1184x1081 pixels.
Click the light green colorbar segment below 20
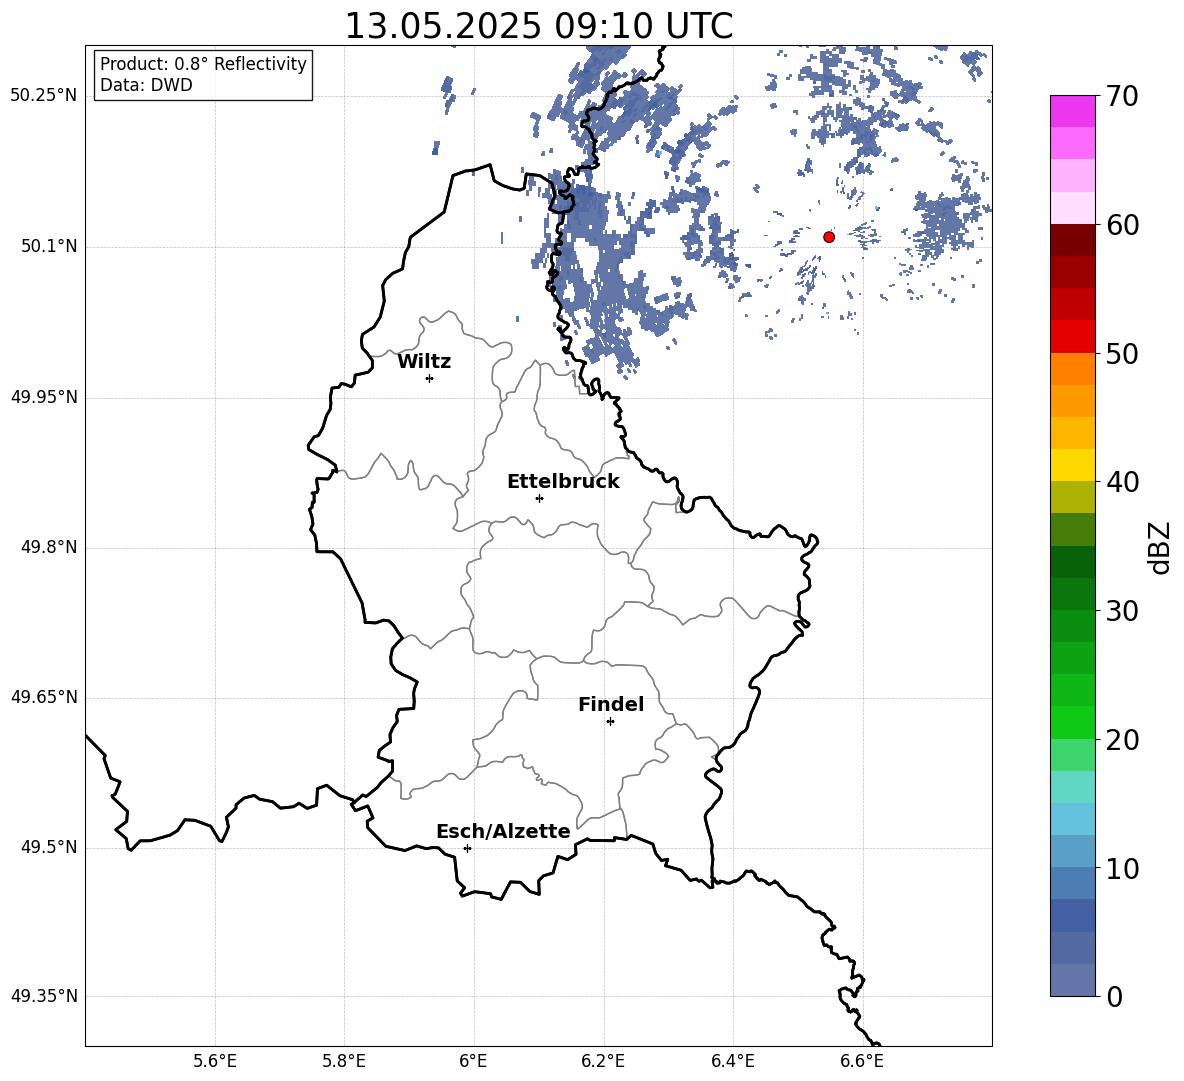tap(1073, 755)
